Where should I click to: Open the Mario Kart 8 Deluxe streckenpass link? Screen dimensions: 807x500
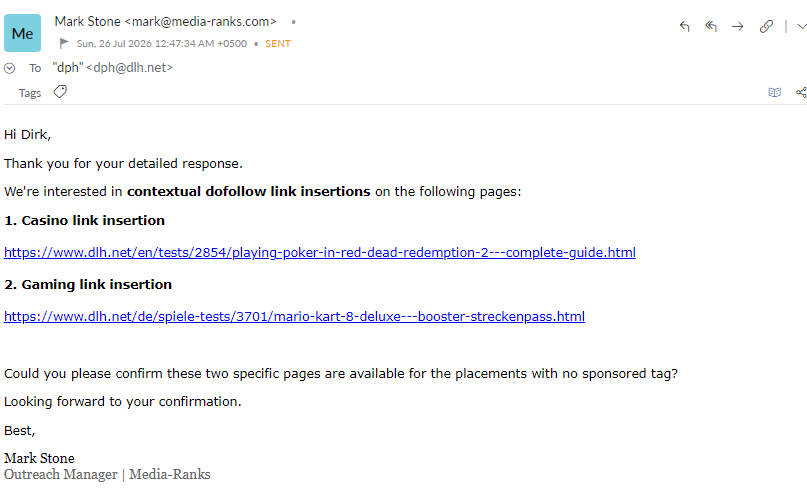pyautogui.click(x=294, y=316)
